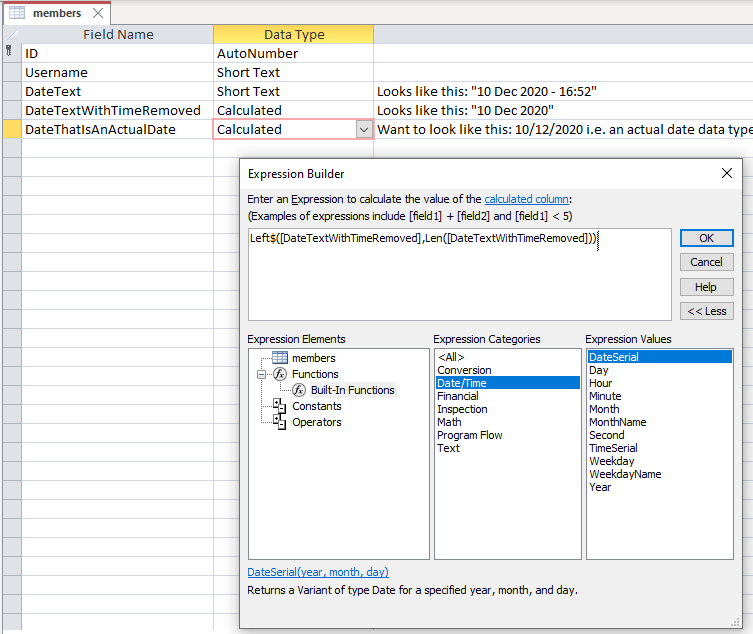The image size is (753, 634).
Task: Click AutoNumber data type cell
Action: [x=293, y=53]
